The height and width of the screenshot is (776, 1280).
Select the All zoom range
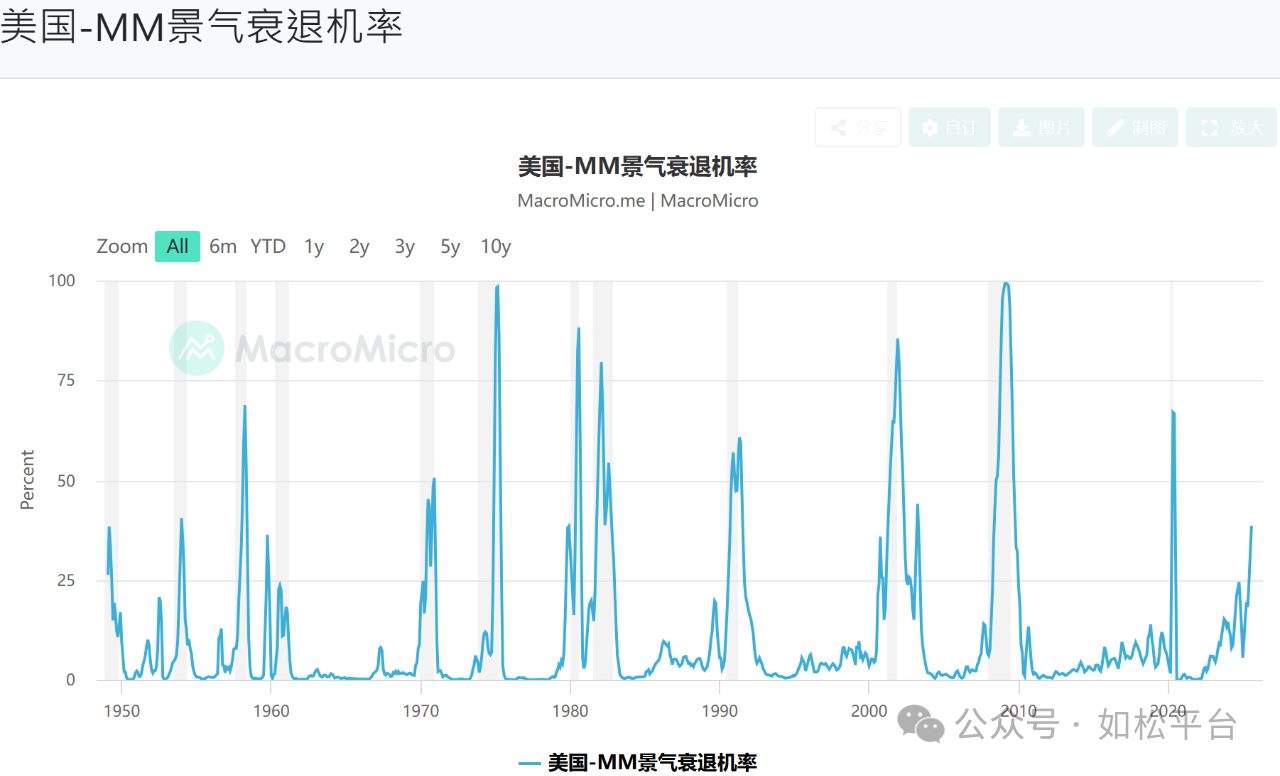point(177,246)
